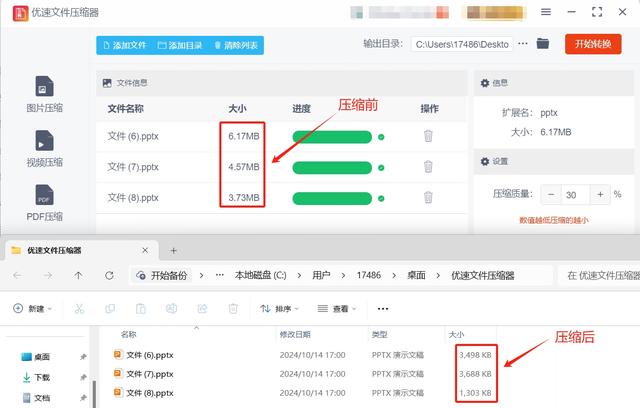The height and width of the screenshot is (408, 640).
Task: Click the compression quality value field 30
Action: pos(576,195)
